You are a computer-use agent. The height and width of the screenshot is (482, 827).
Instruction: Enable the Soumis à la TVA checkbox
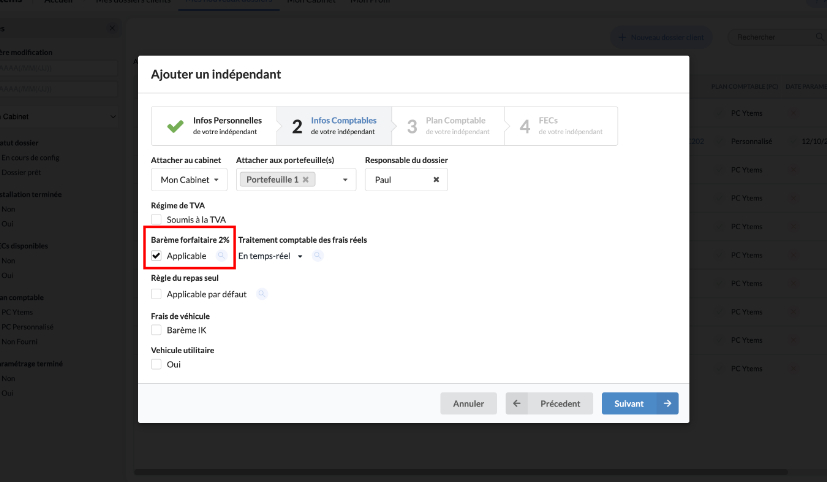point(156,219)
